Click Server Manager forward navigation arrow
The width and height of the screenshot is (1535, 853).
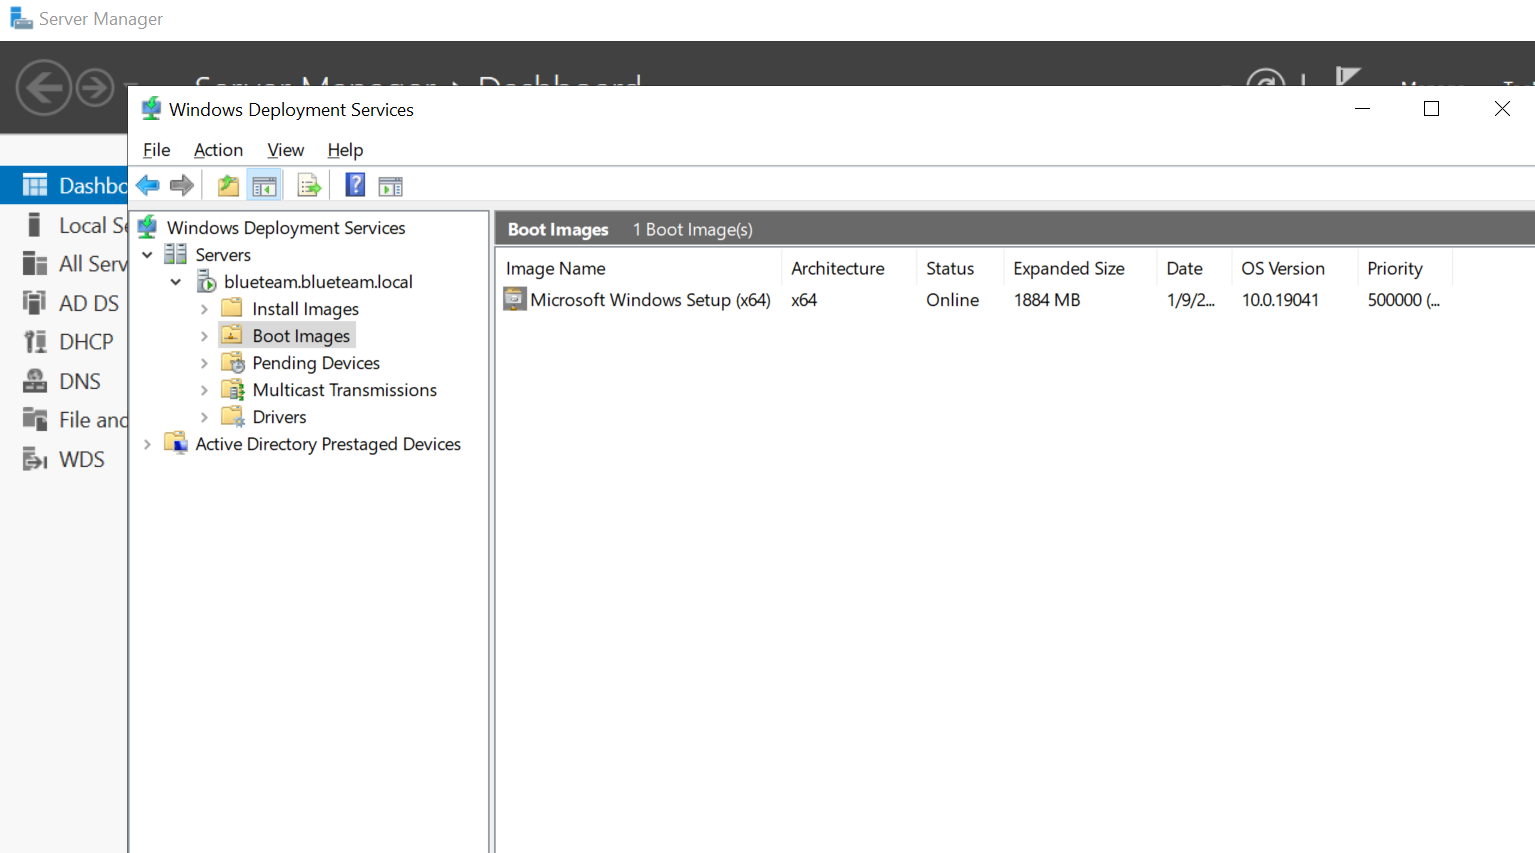(x=95, y=88)
